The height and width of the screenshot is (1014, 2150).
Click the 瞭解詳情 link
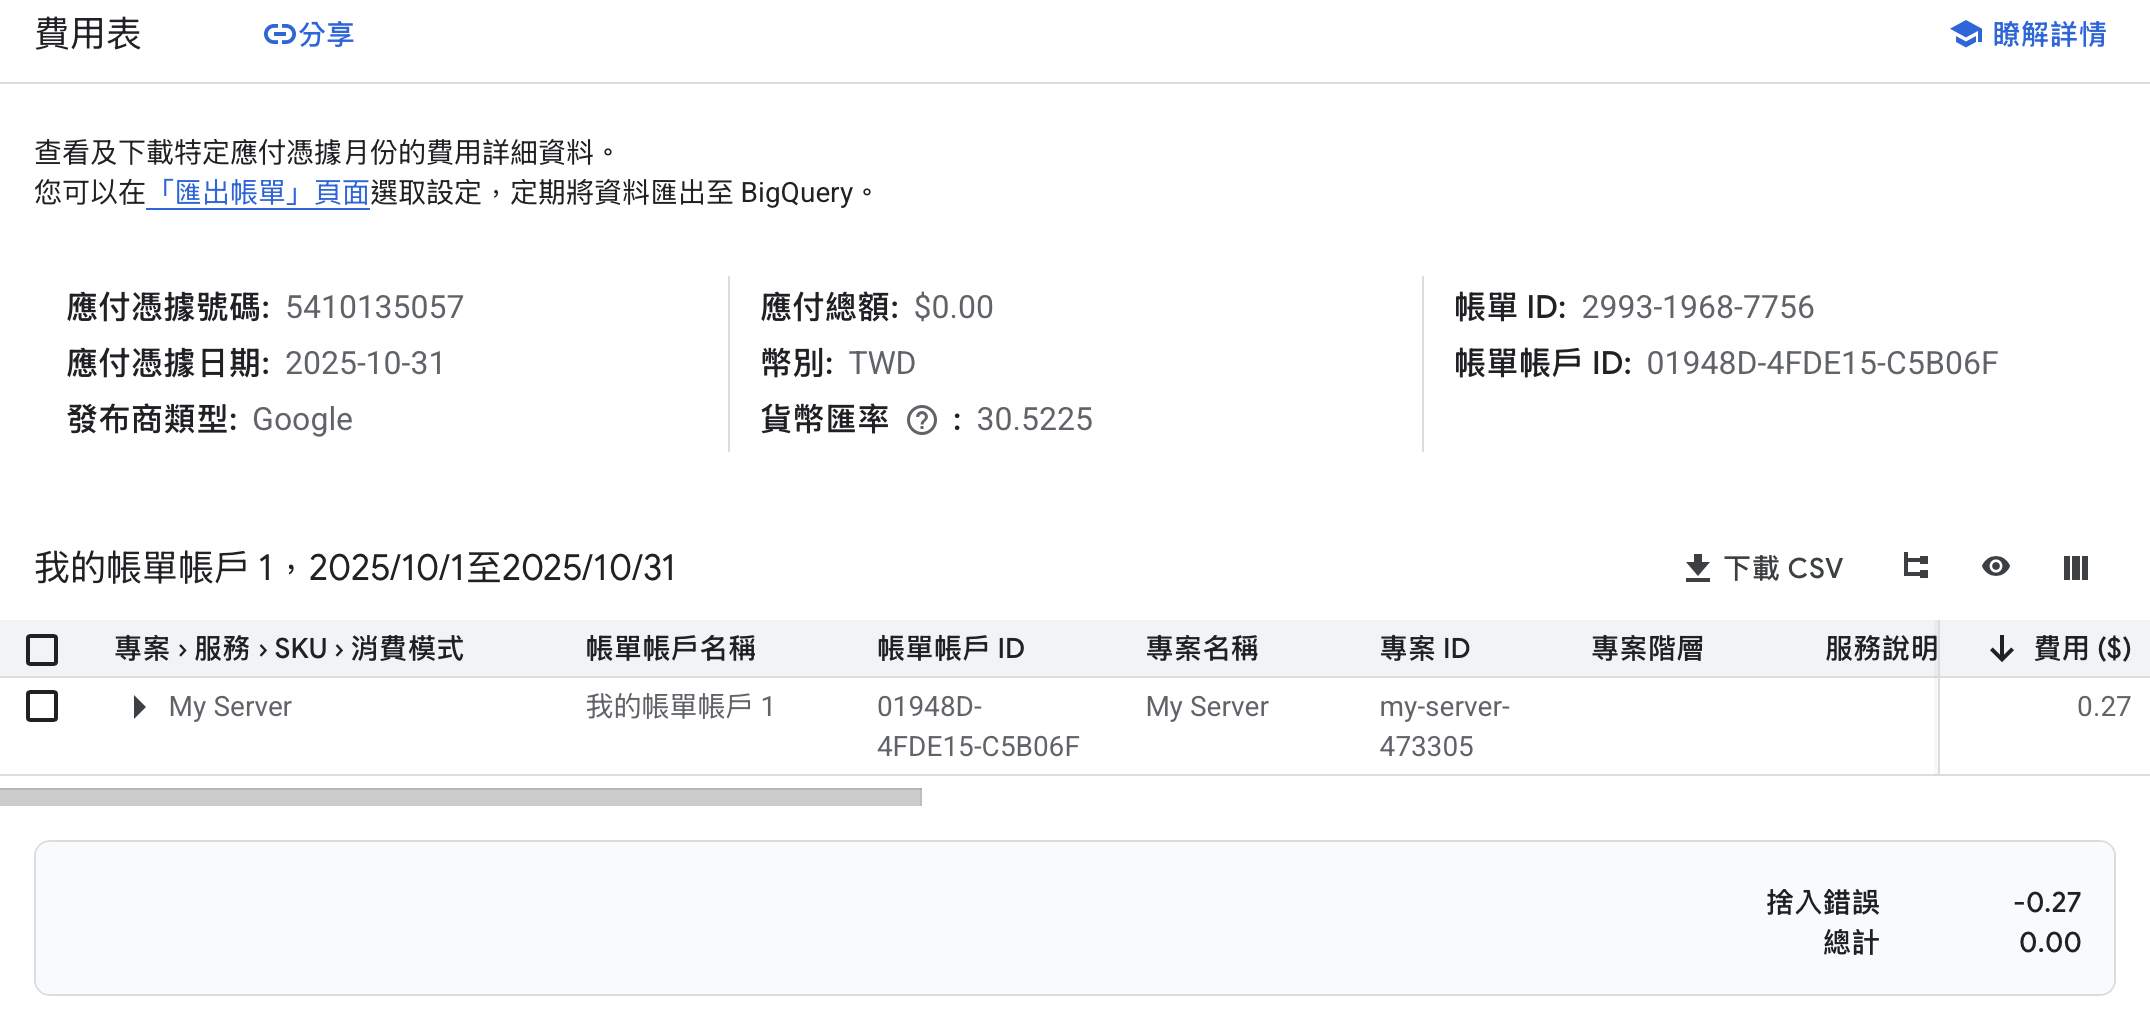(x=2048, y=35)
